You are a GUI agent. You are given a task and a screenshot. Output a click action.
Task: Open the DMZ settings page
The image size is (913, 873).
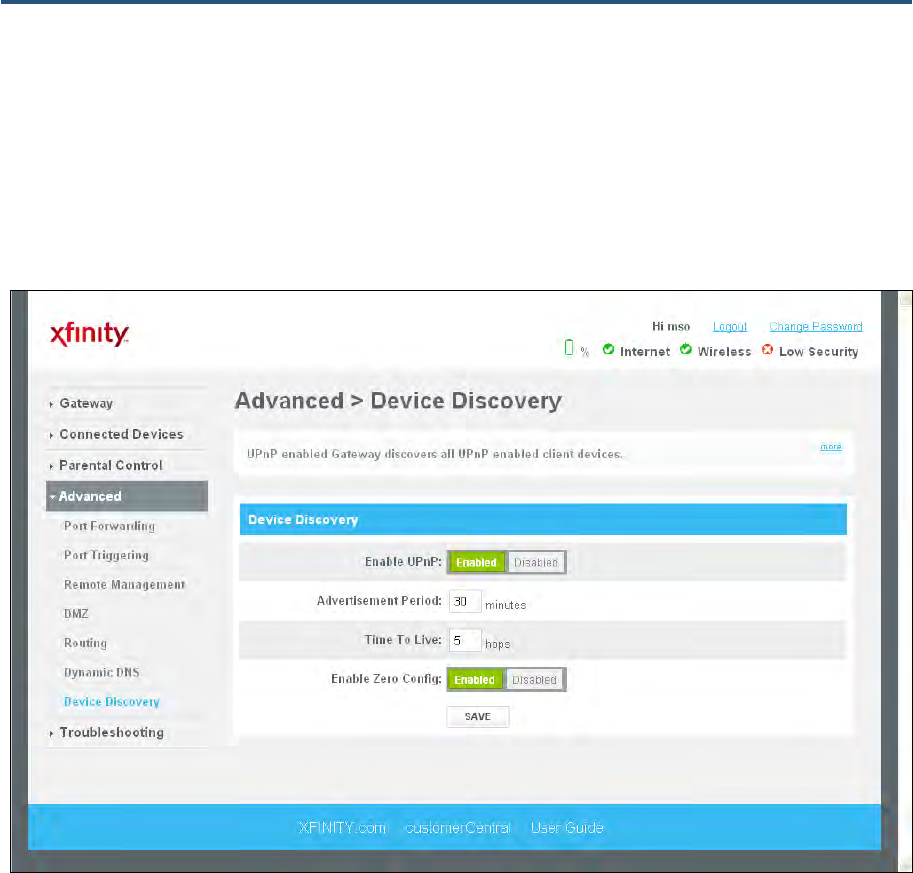coord(76,614)
